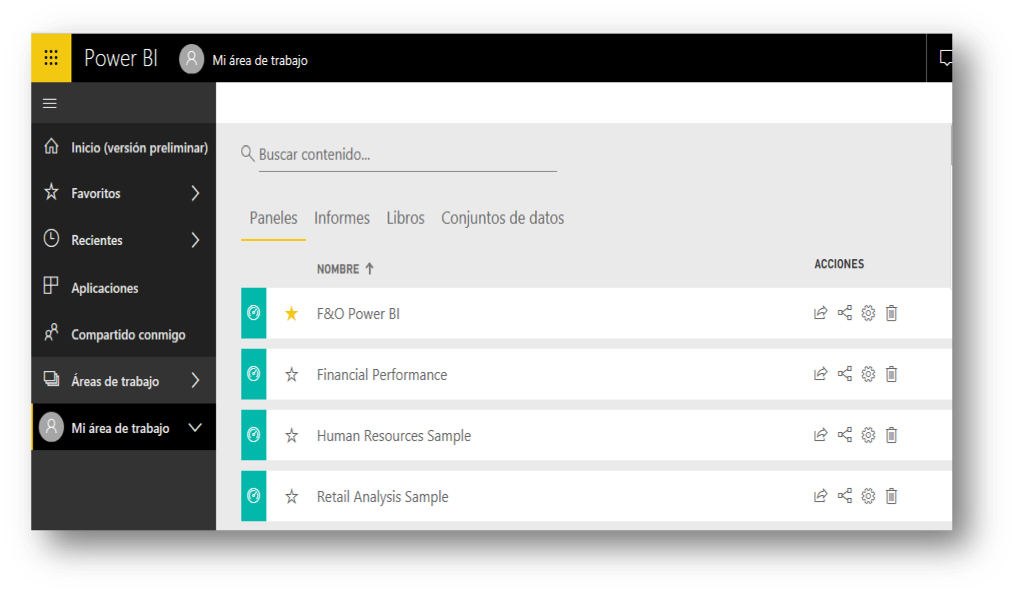Click the Buscar contenido search field
Viewport: 1016px width, 593px height.
click(x=408, y=155)
